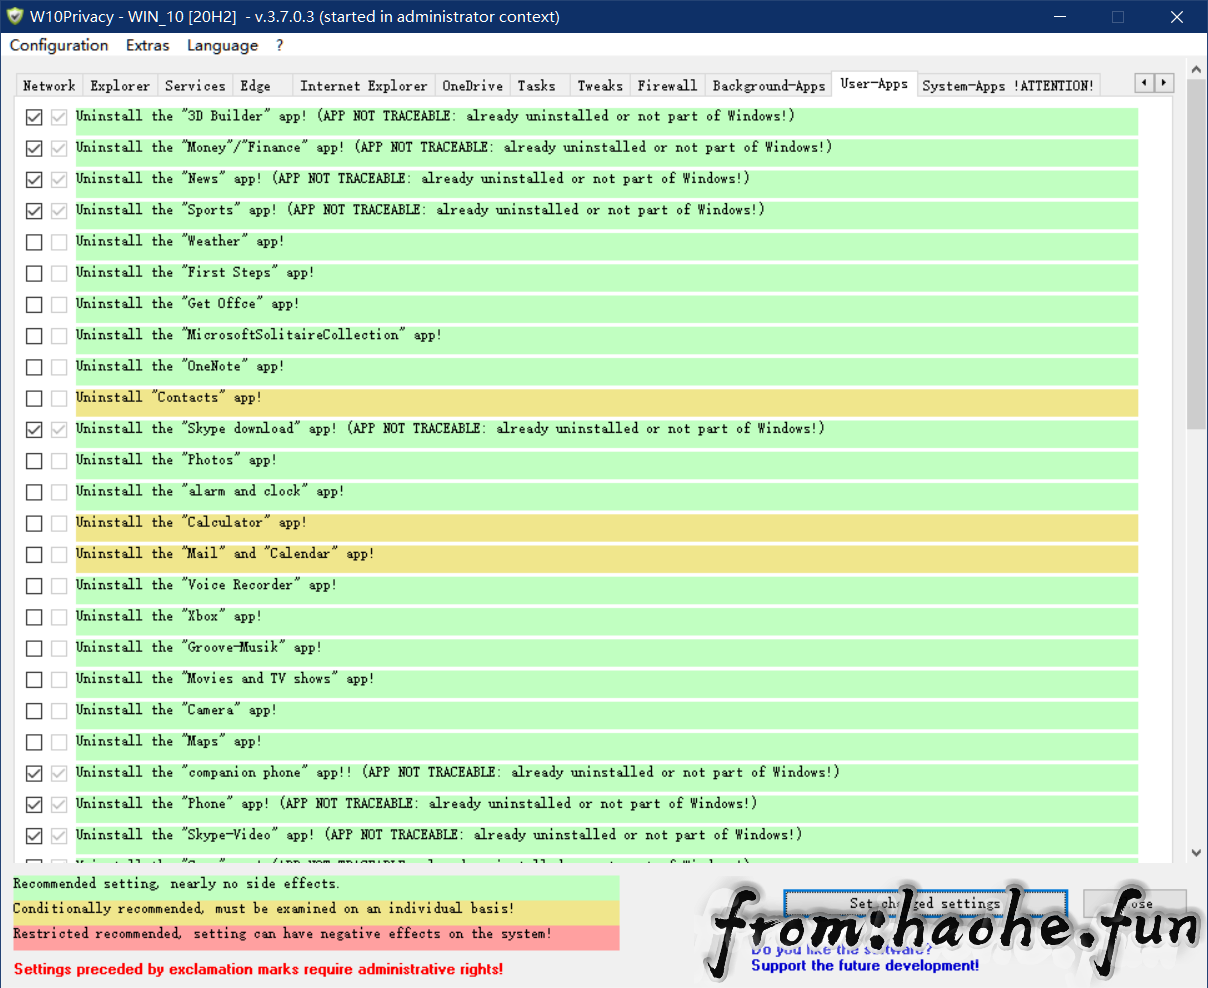This screenshot has width=1208, height=988.
Task: Uncheck the Sports app uninstall checkbox
Action: pos(34,211)
